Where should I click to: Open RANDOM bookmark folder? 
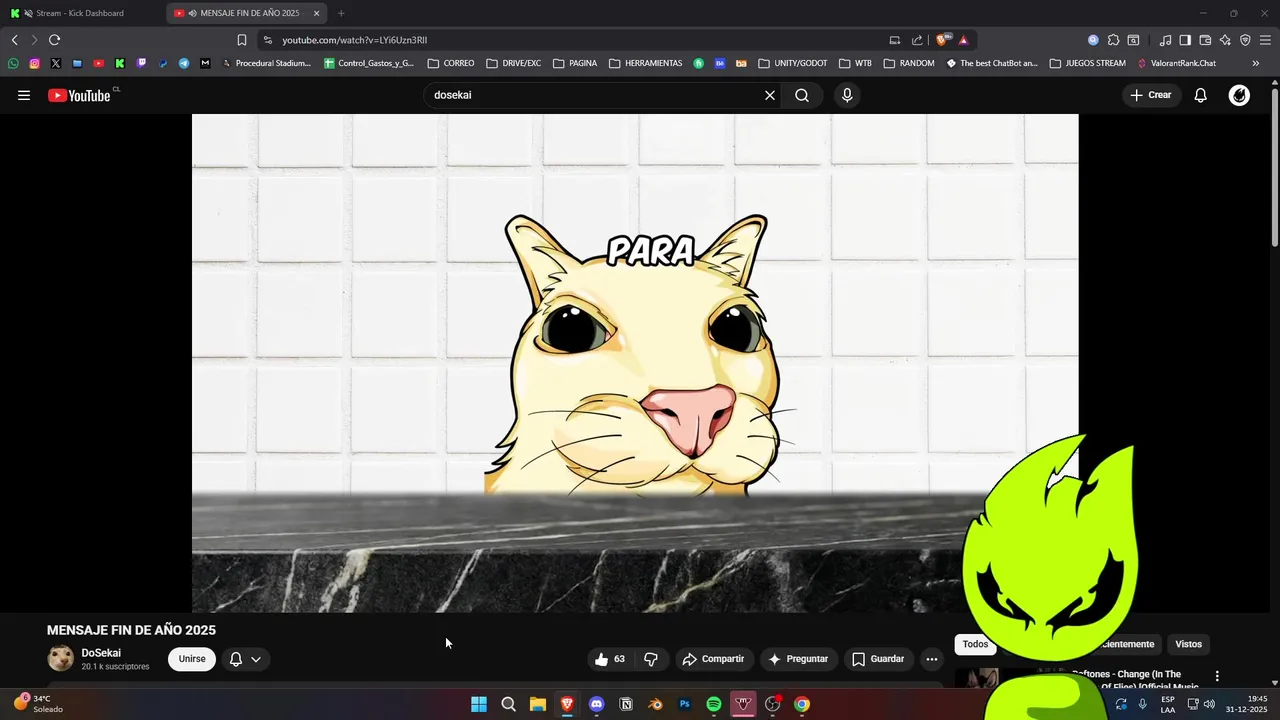pos(909,63)
